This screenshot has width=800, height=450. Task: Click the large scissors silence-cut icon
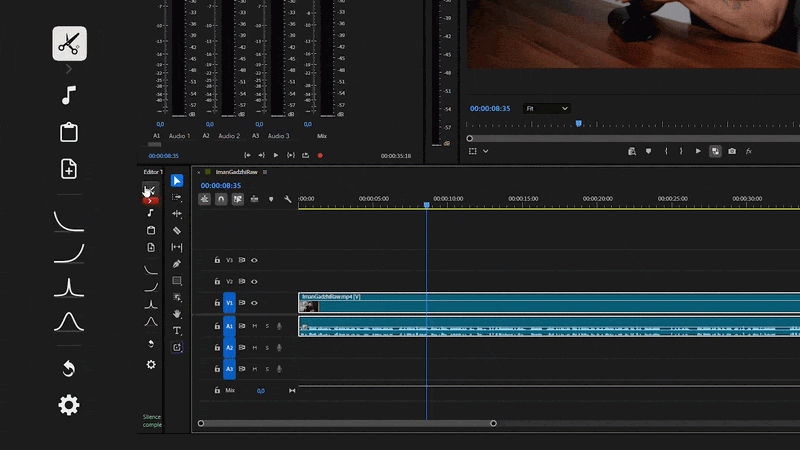[69, 44]
